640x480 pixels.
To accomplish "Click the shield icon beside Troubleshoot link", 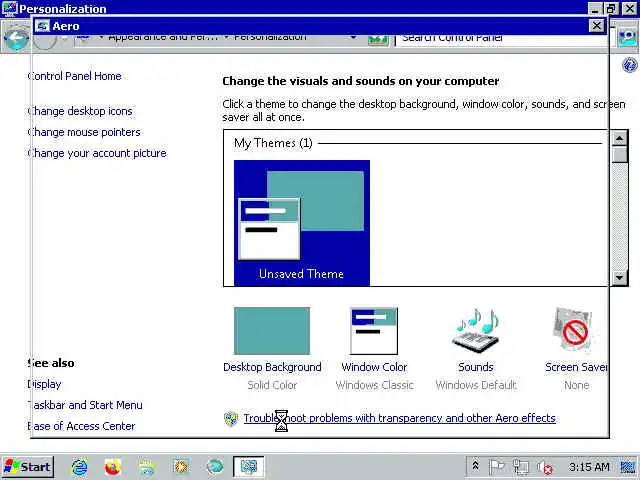I will pyautogui.click(x=231, y=418).
